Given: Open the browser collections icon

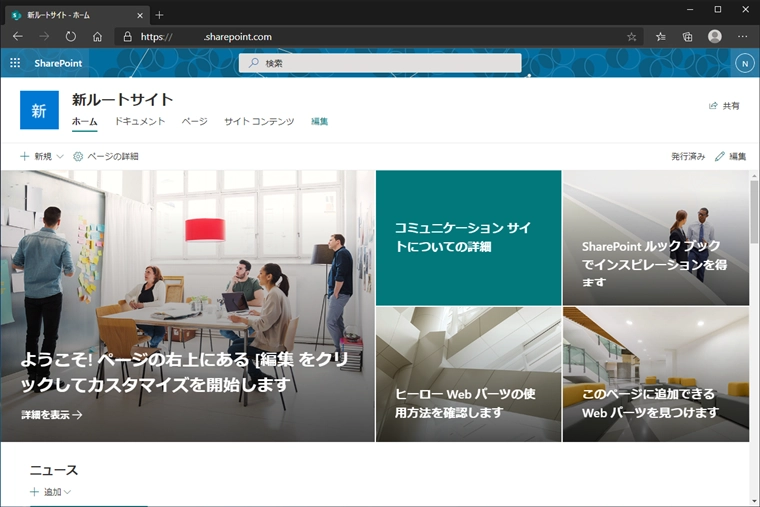Looking at the screenshot, I should pyautogui.click(x=687, y=37).
